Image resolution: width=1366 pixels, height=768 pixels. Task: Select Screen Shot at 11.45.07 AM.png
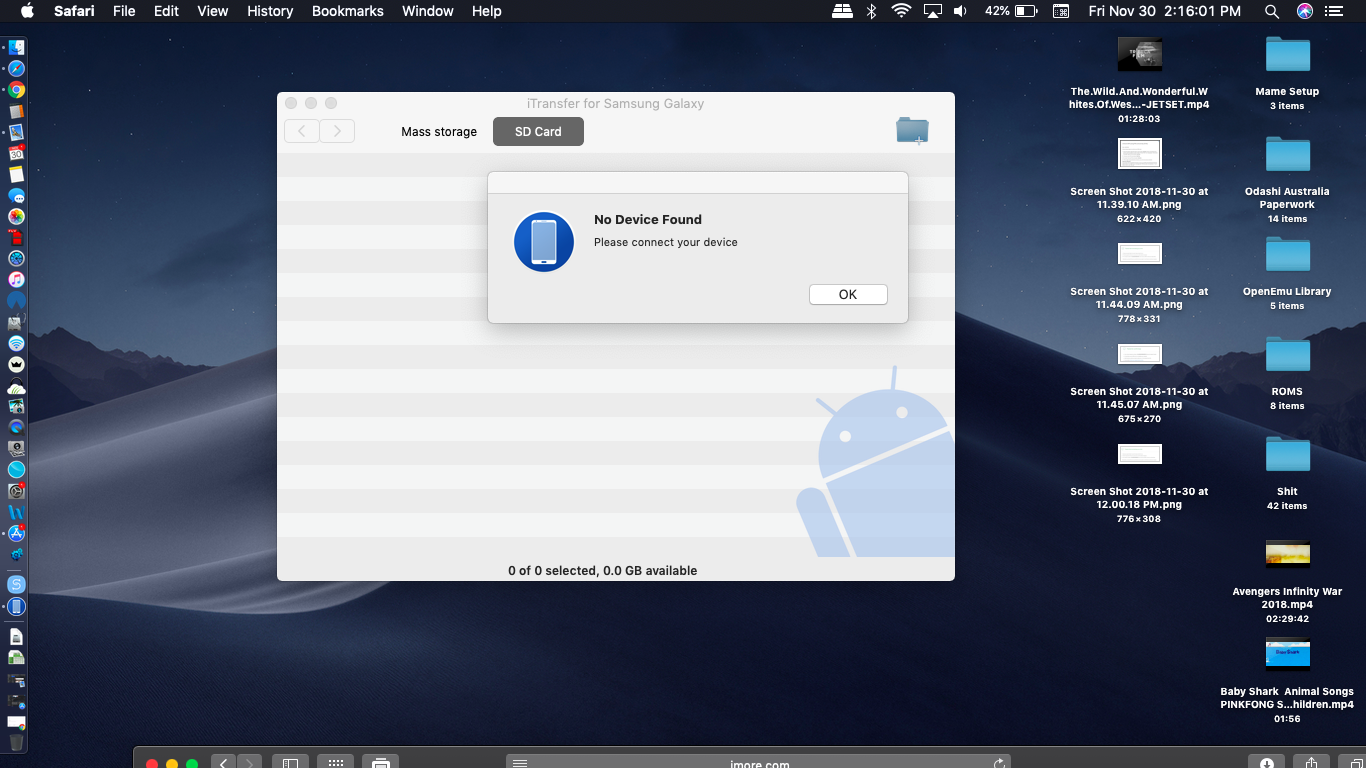coord(1140,354)
